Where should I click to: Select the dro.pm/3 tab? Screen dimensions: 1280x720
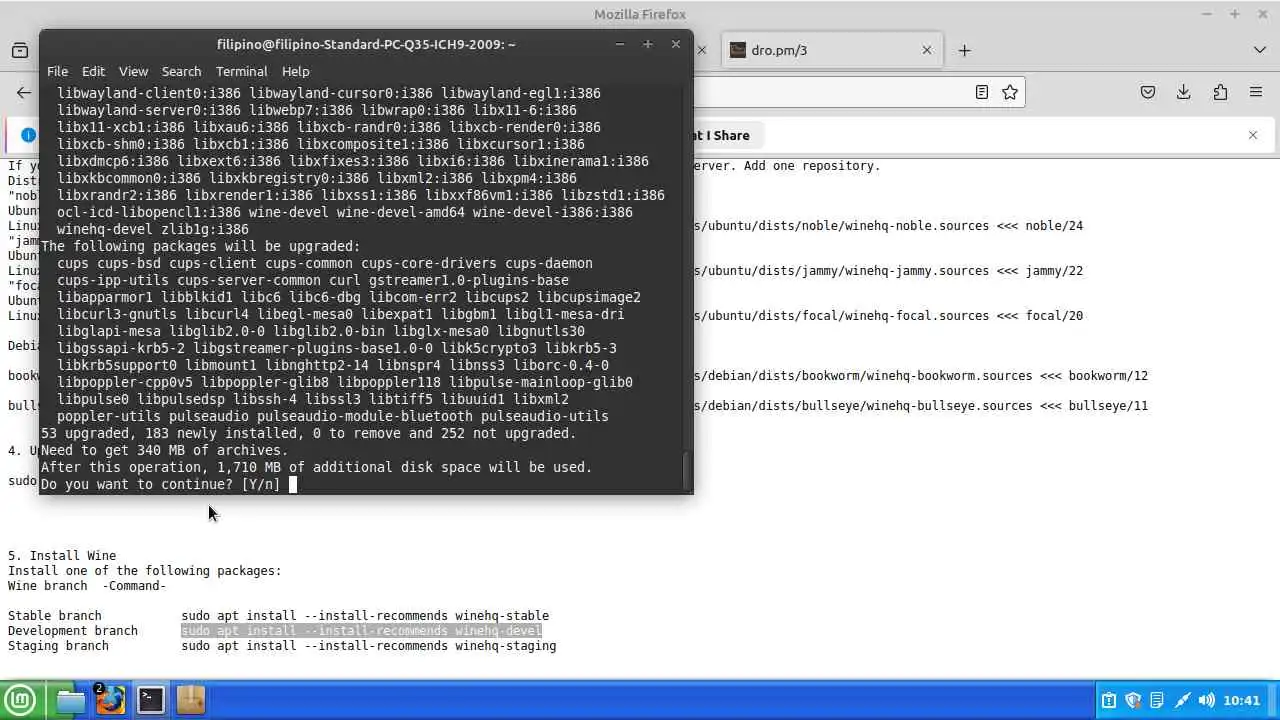832,50
